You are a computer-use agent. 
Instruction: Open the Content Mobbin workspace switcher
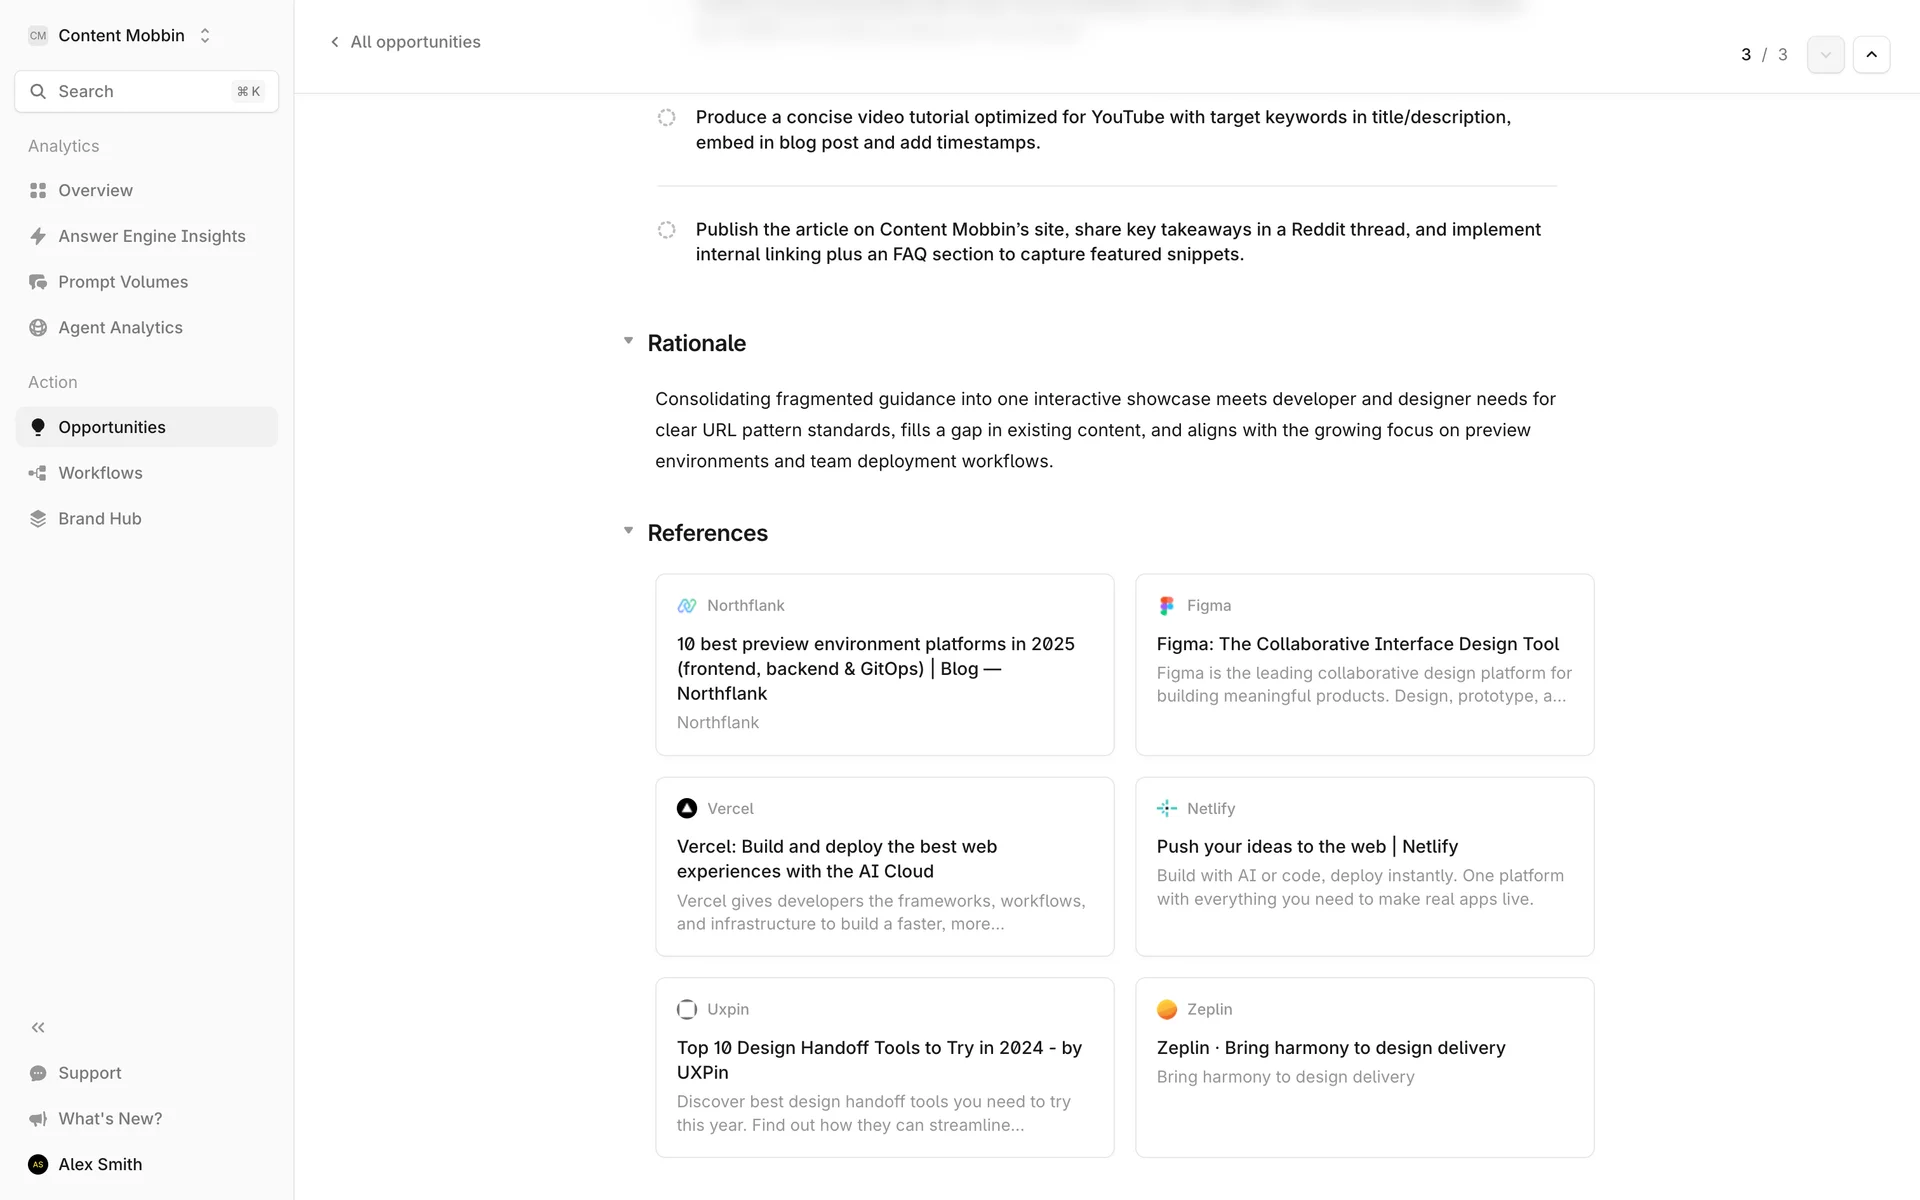click(x=120, y=36)
